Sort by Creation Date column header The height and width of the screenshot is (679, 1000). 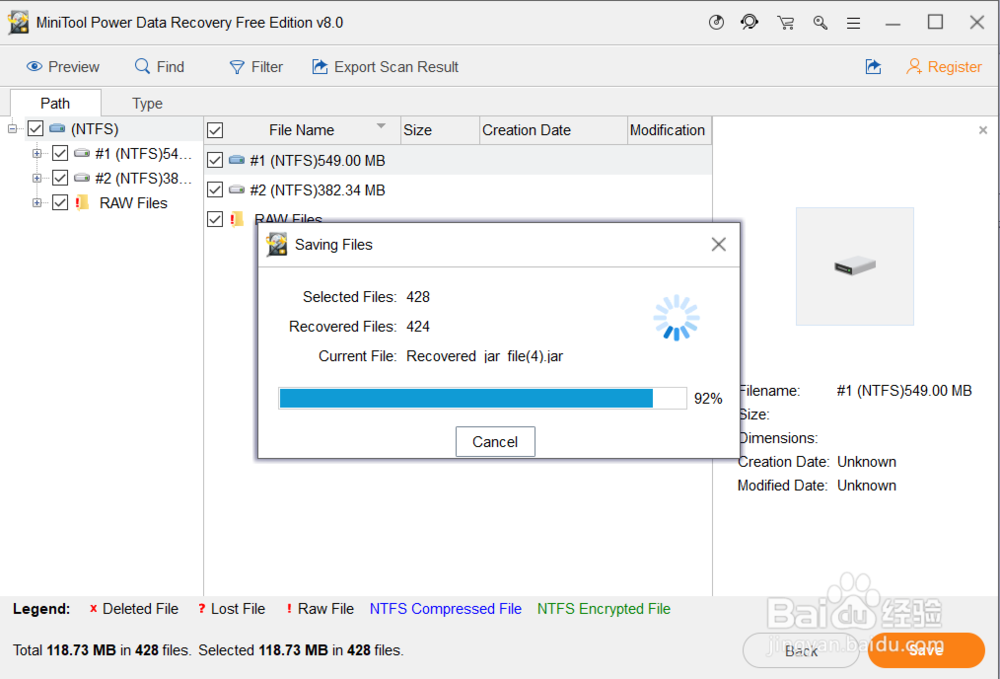[553, 130]
